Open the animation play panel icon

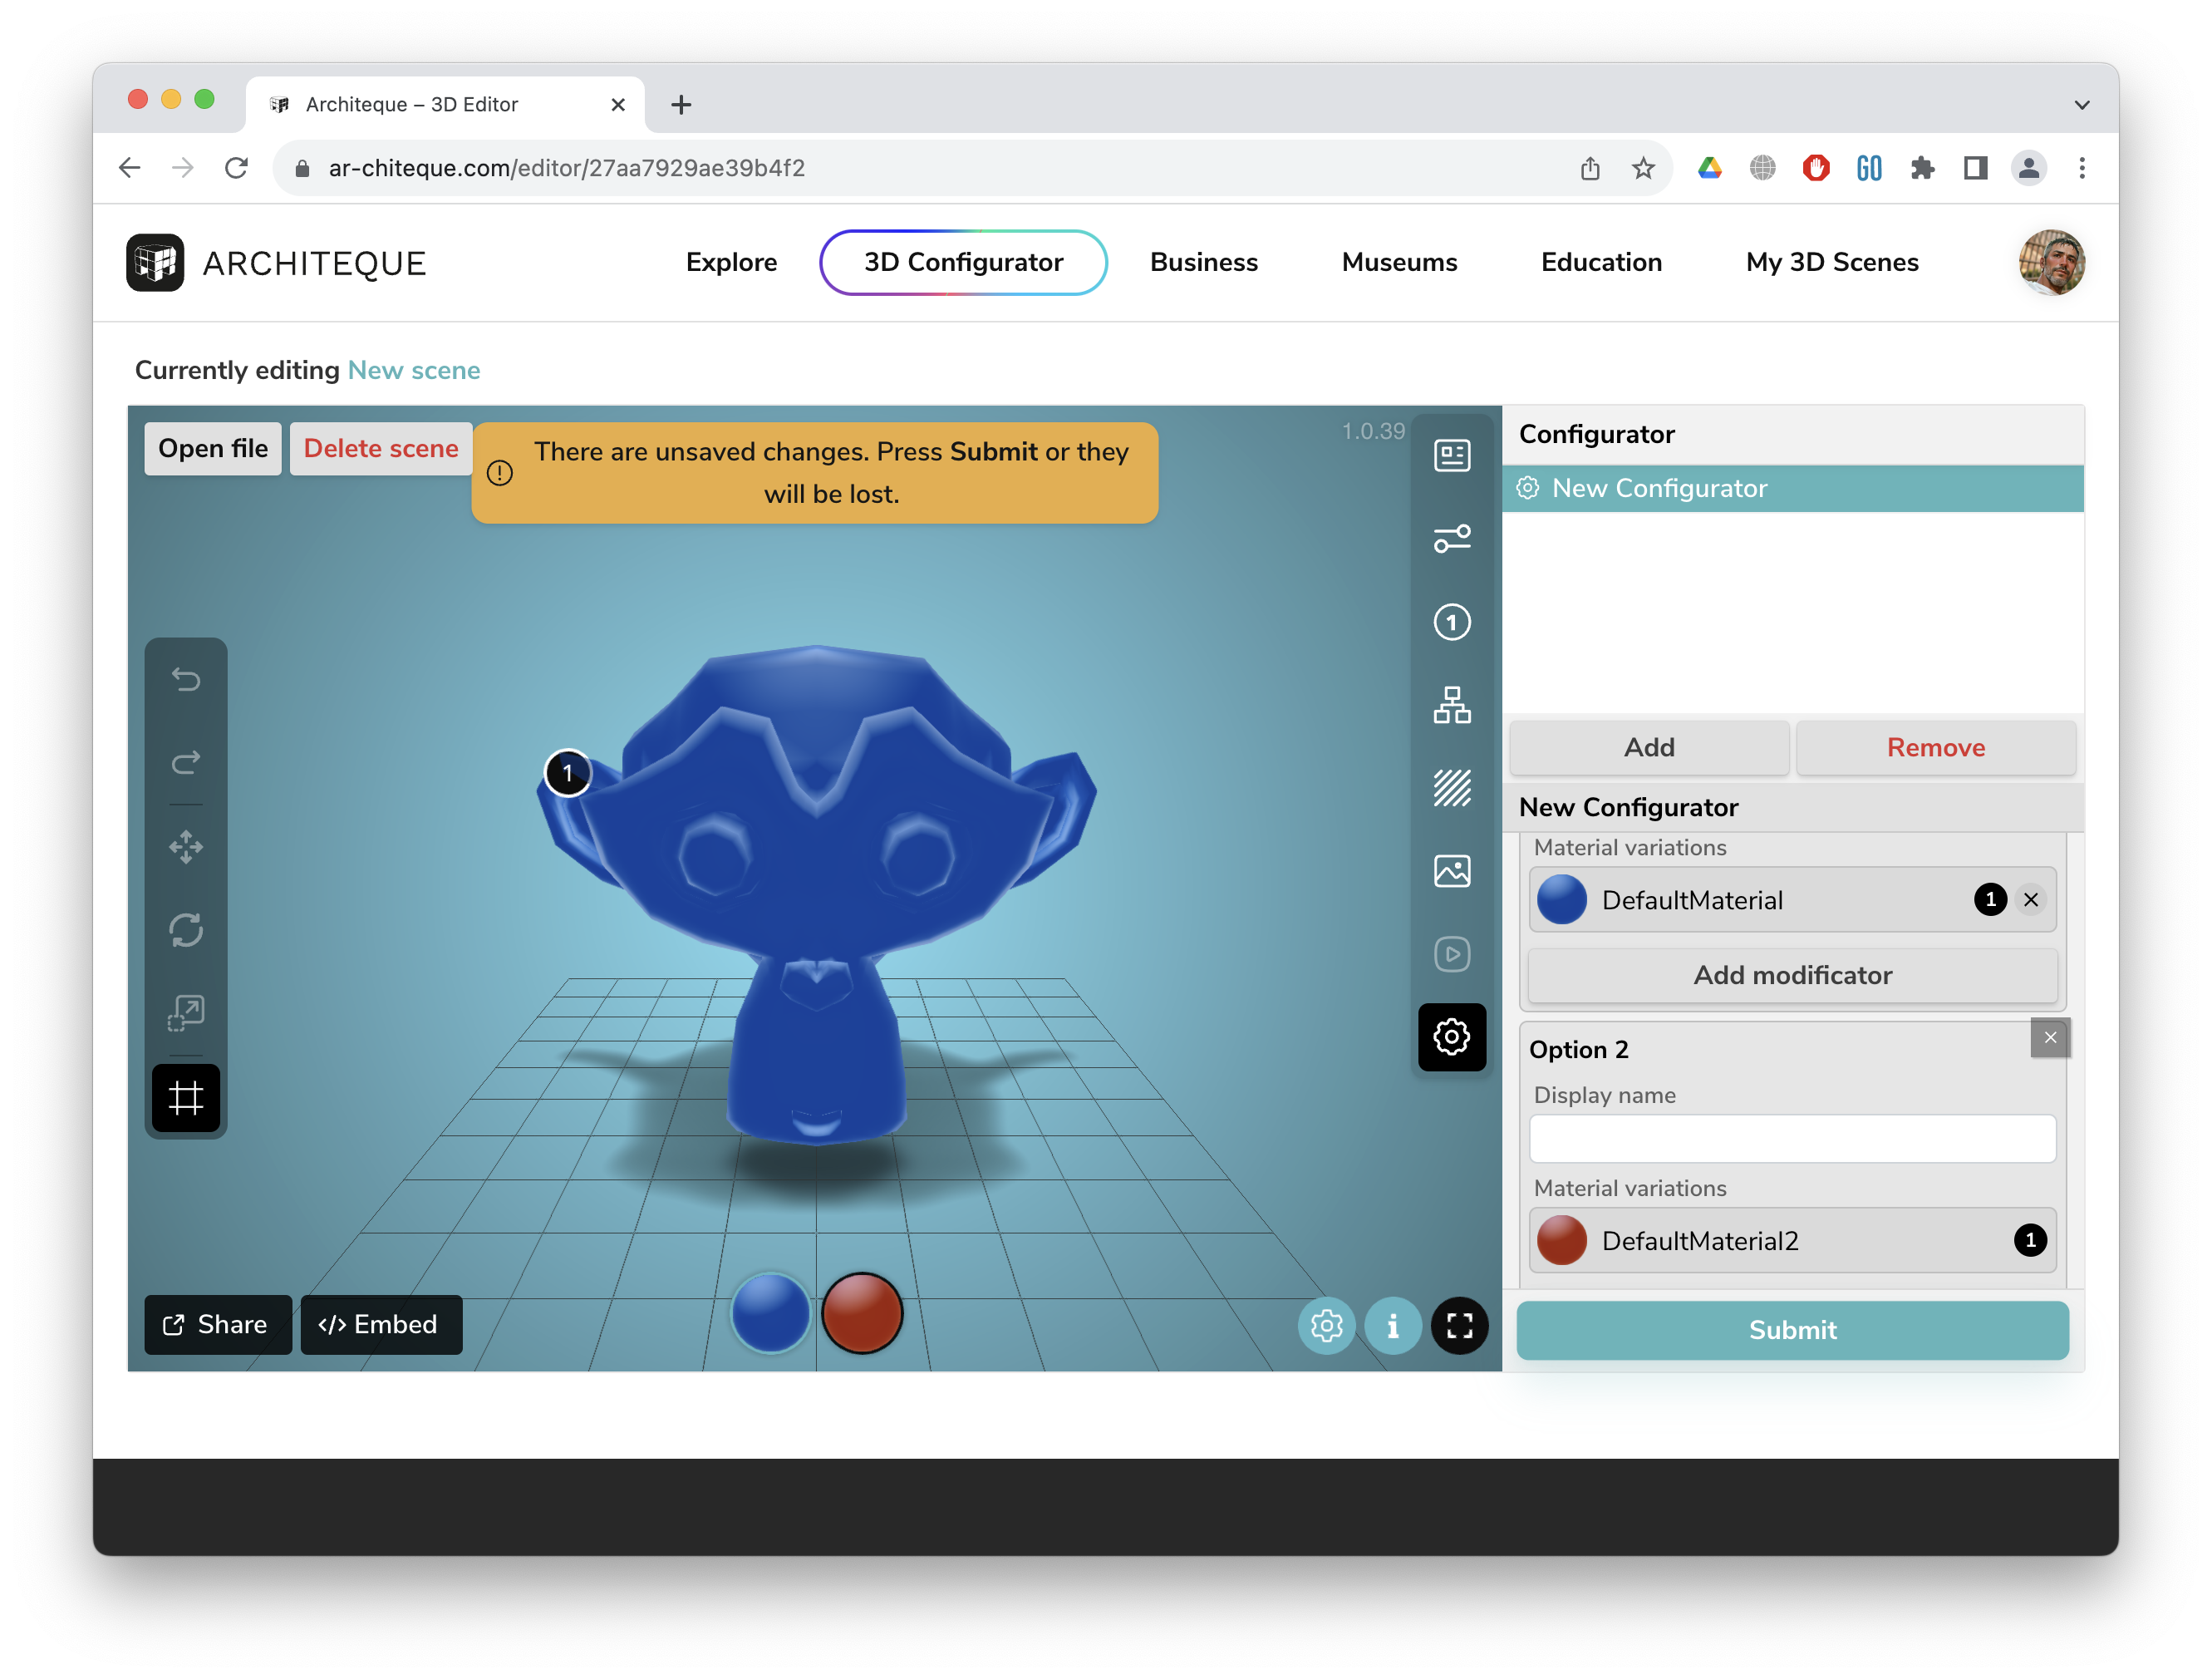coord(1451,954)
